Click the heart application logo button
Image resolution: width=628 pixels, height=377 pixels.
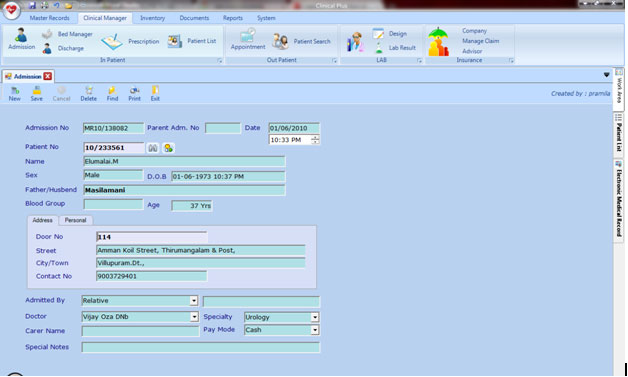(11, 10)
